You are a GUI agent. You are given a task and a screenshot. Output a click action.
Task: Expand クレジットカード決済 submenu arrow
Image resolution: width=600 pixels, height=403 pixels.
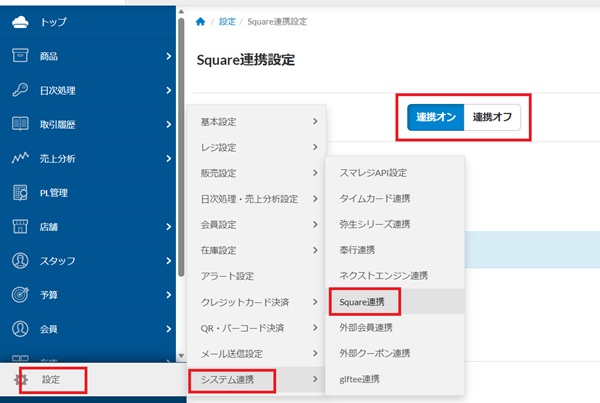[315, 302]
